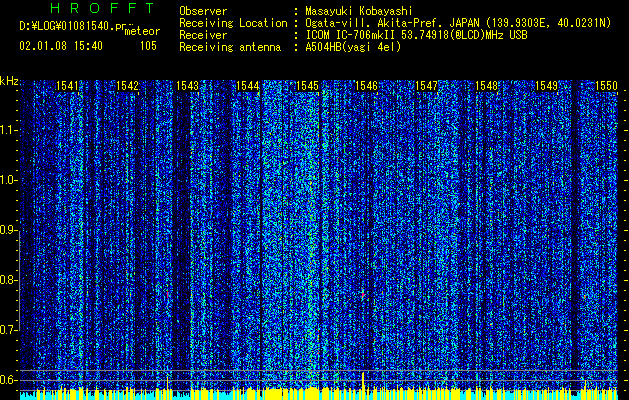The width and height of the screenshot is (629, 400).
Task: Click the HROFFT title text
Action: click(103, 8)
